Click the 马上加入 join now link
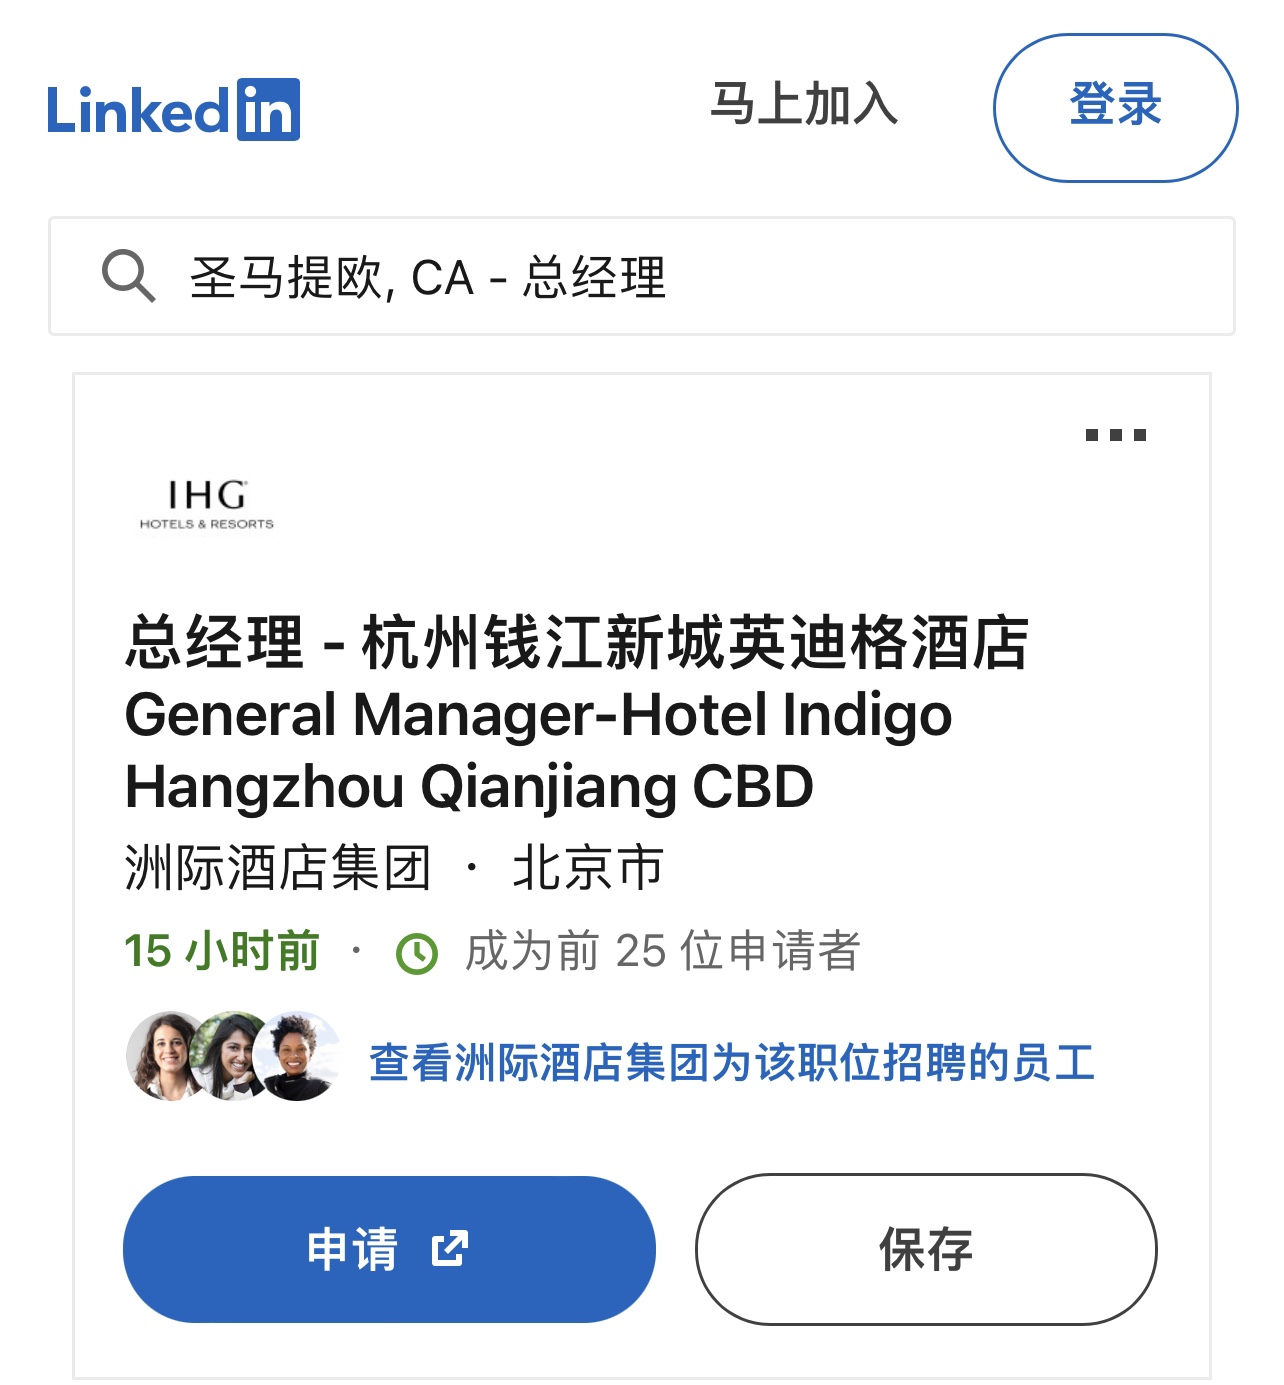 (x=804, y=105)
